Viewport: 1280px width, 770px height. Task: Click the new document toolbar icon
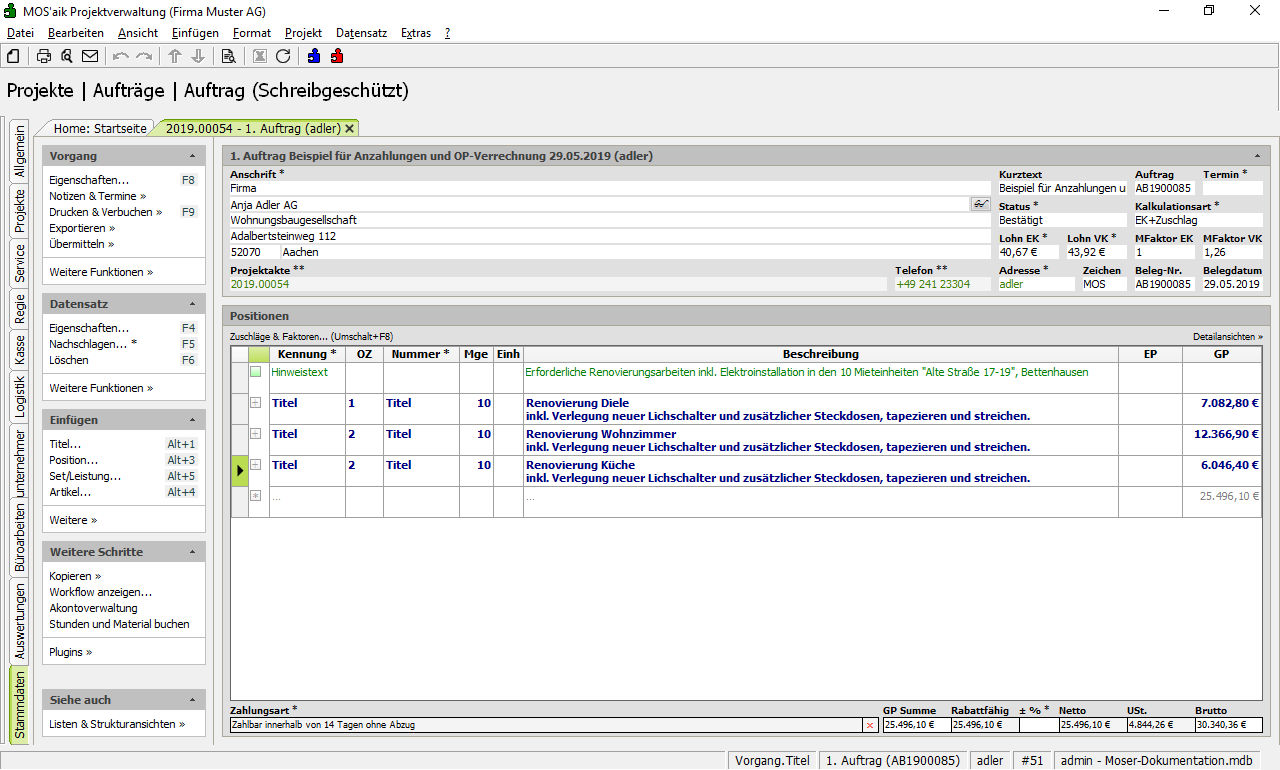pos(13,56)
